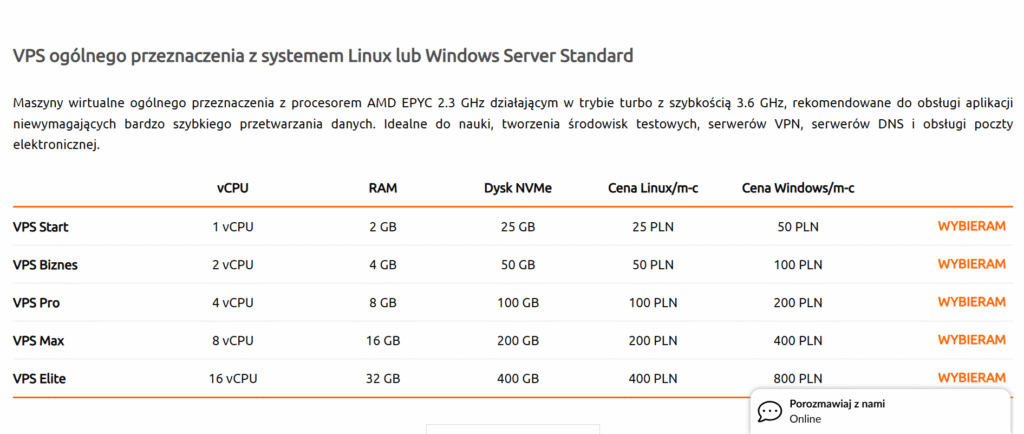The width and height of the screenshot is (1024, 434).
Task: Select WYBIERAM for VPS Biznes plan
Action: 971,264
